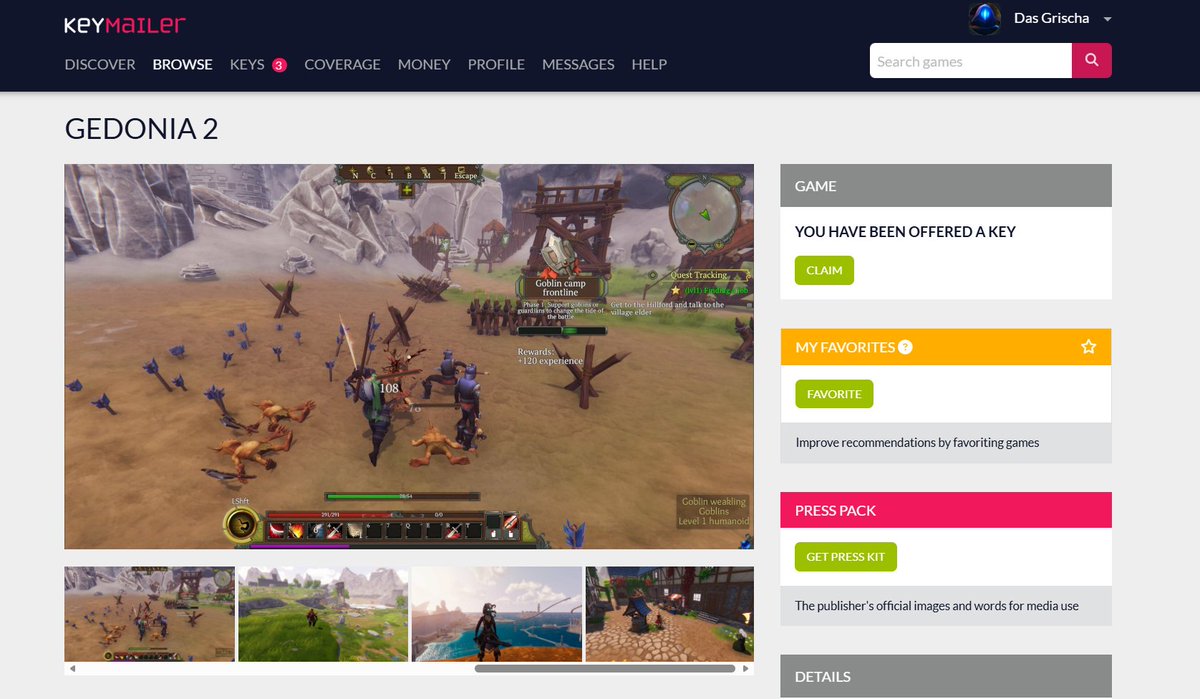Click 'Improve recommendations by favoriting games' text
Viewport: 1200px width, 699px height.
(917, 442)
